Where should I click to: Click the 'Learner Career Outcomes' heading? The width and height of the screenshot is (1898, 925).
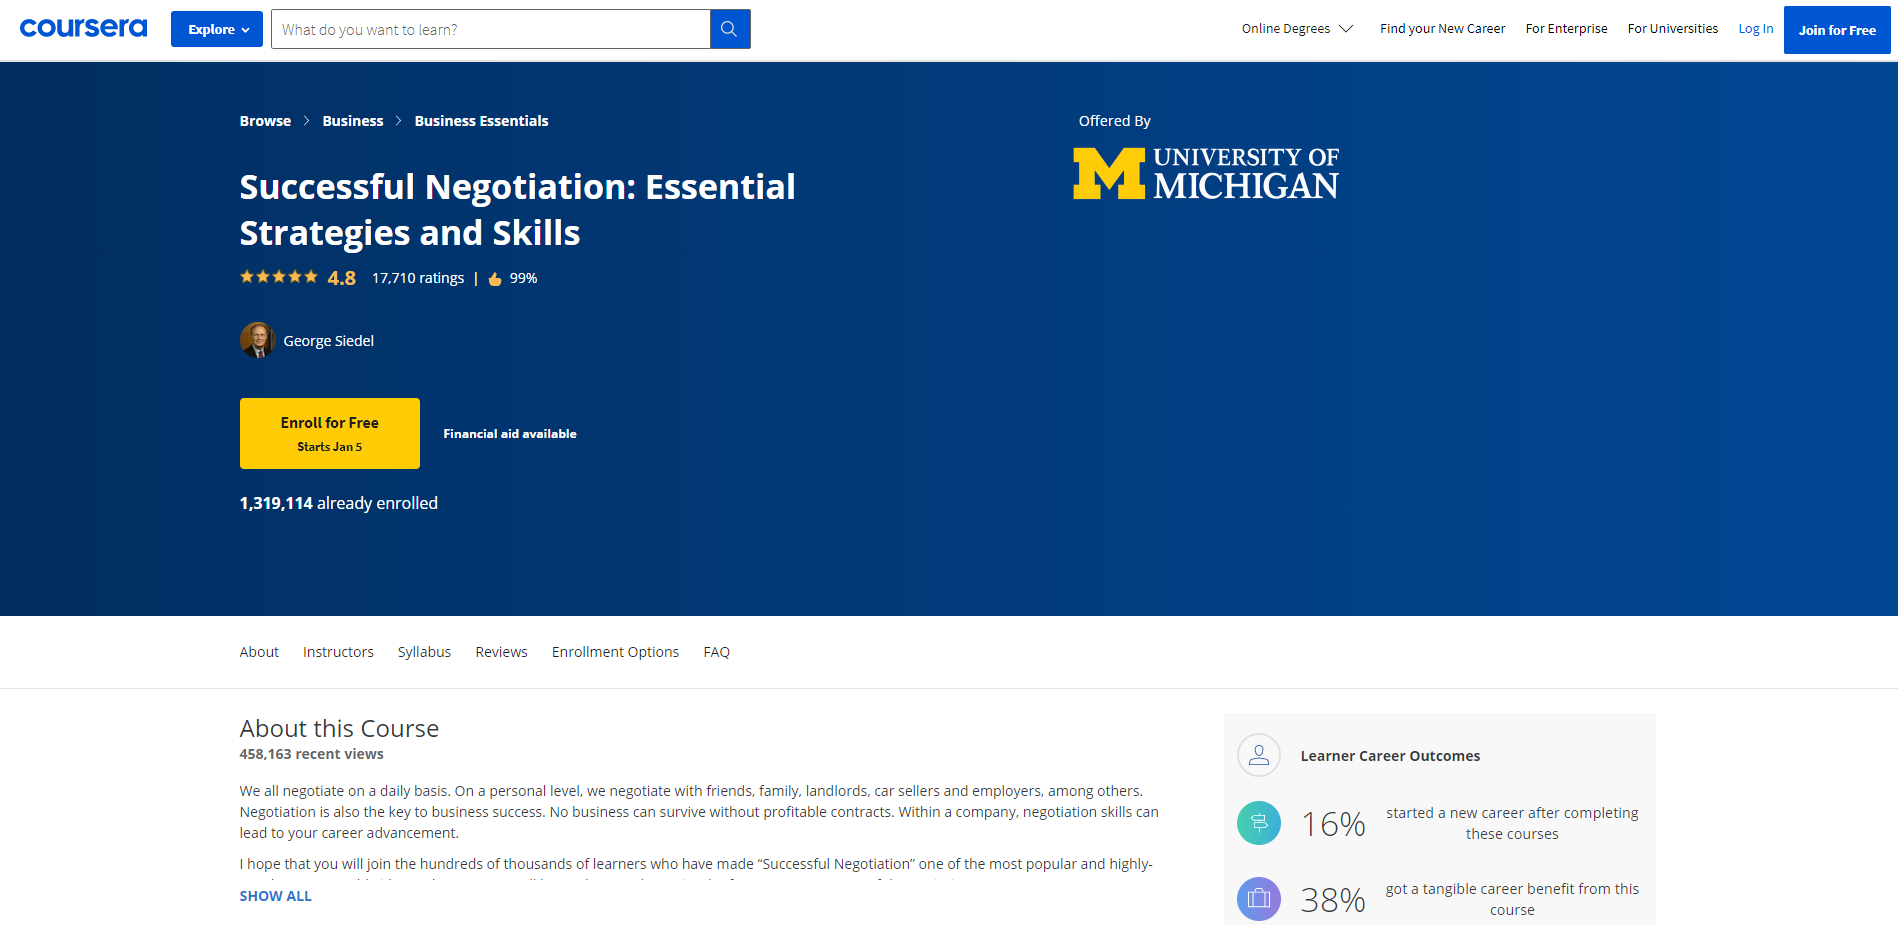1390,756
